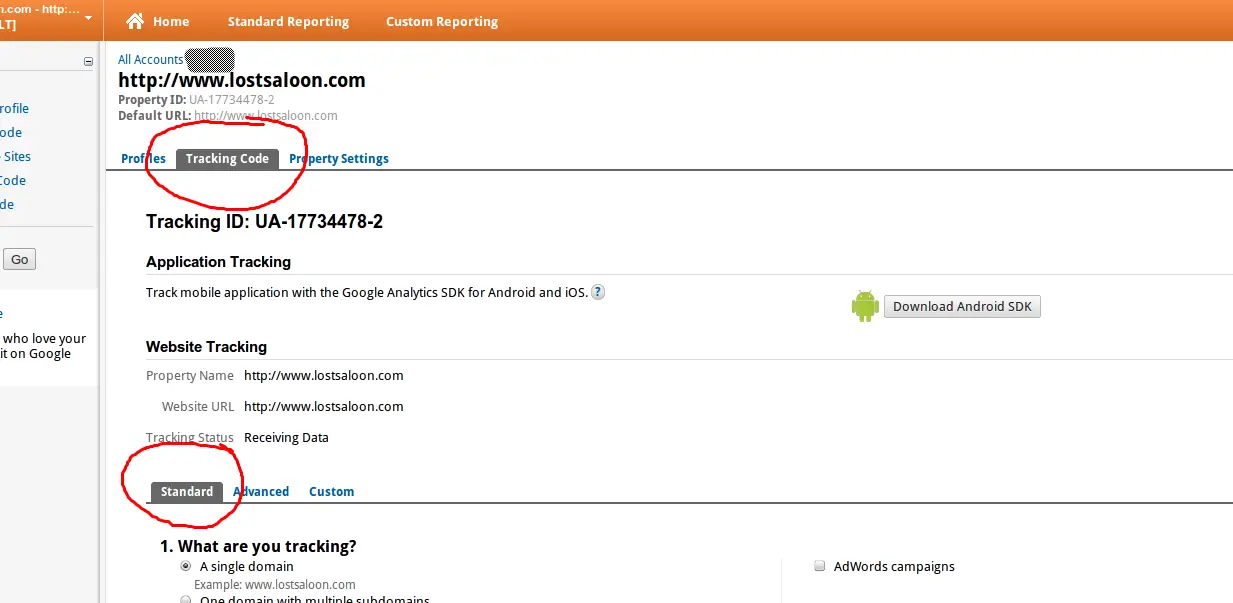Screen dimensions: 1233x603
Task: Choose one domain with multiple subdomains
Action: tap(186, 600)
